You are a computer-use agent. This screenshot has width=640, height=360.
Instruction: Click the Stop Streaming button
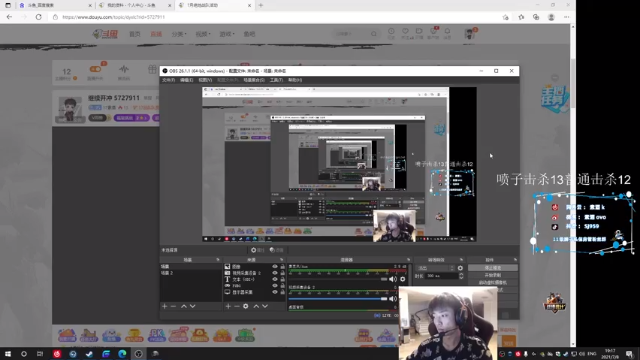point(493,268)
